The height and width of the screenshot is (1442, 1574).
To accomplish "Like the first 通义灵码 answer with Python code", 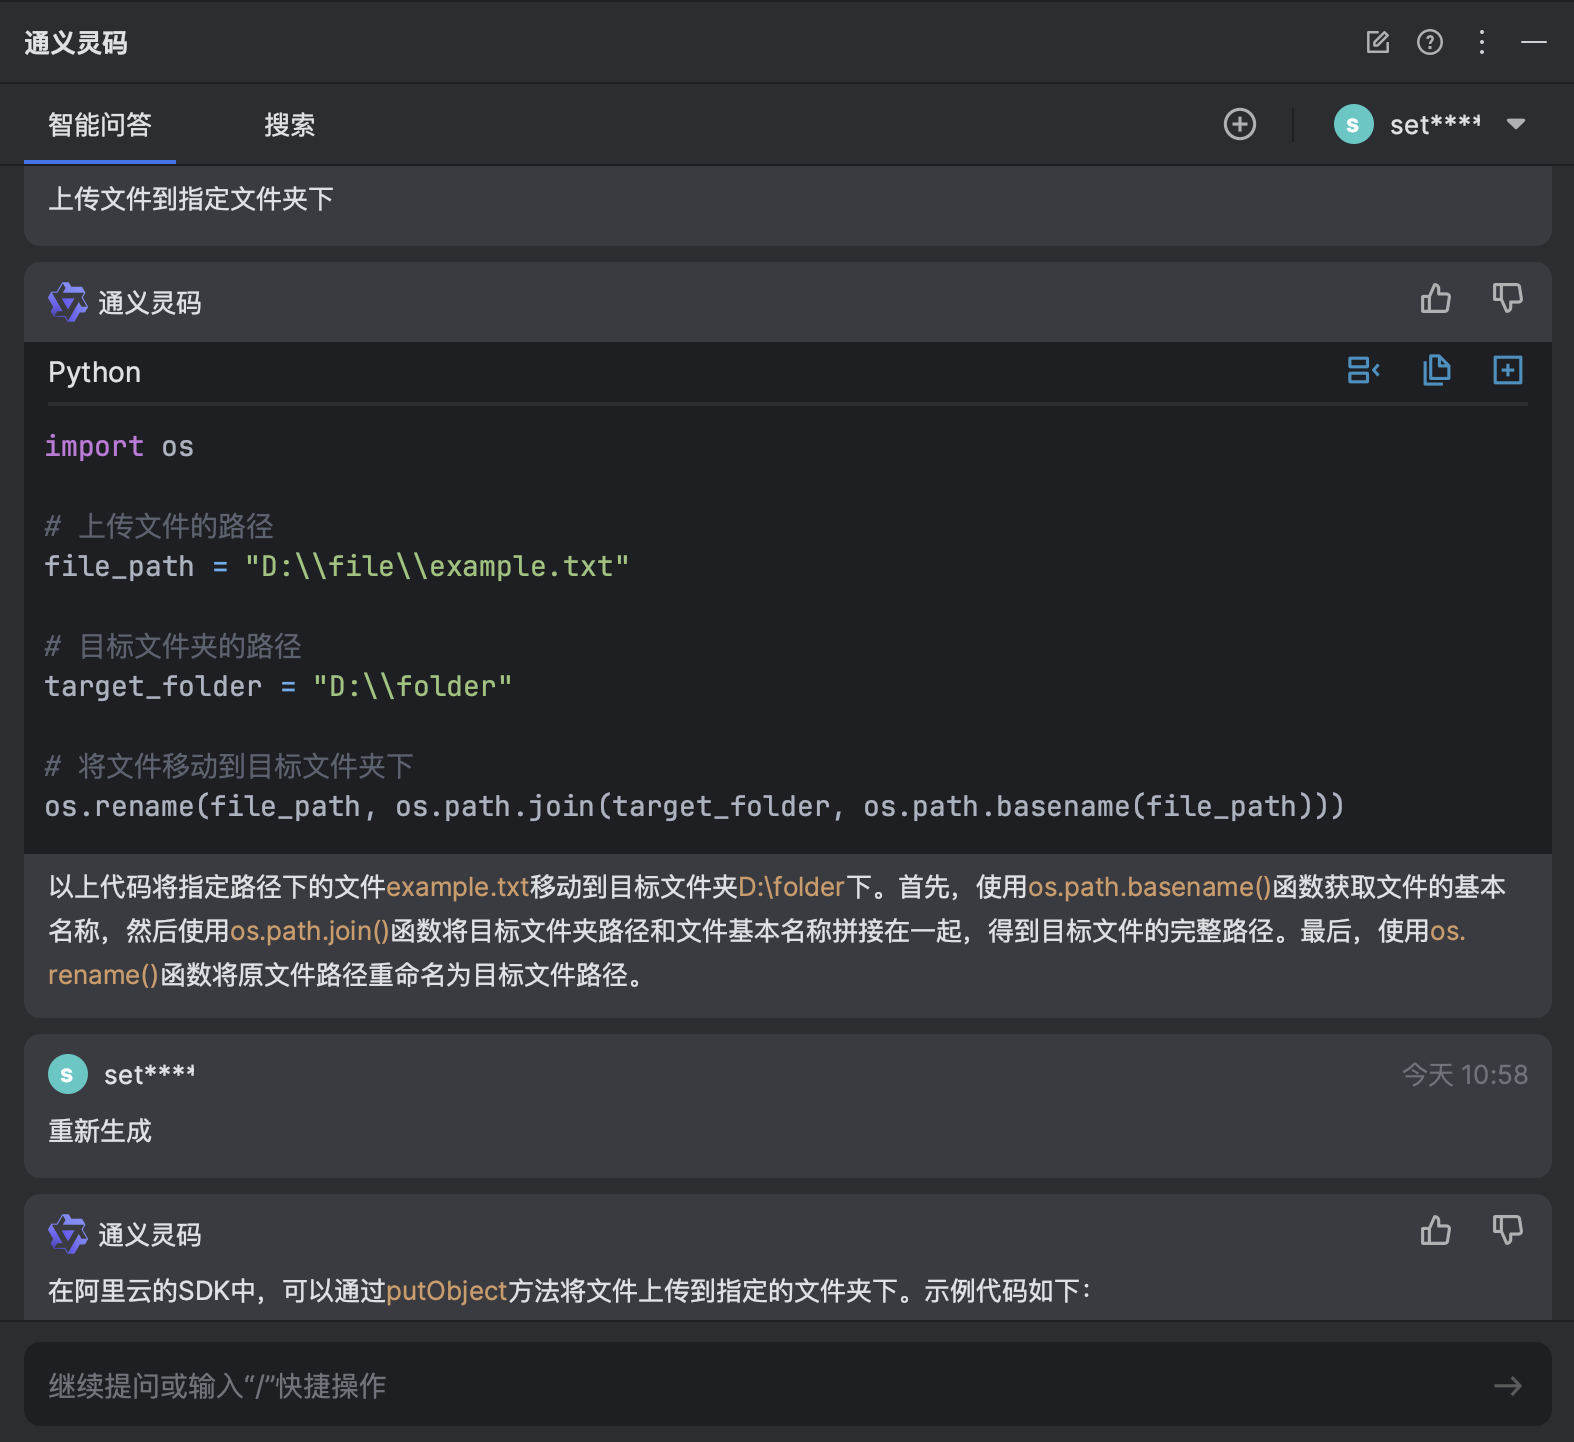I will pos(1436,298).
